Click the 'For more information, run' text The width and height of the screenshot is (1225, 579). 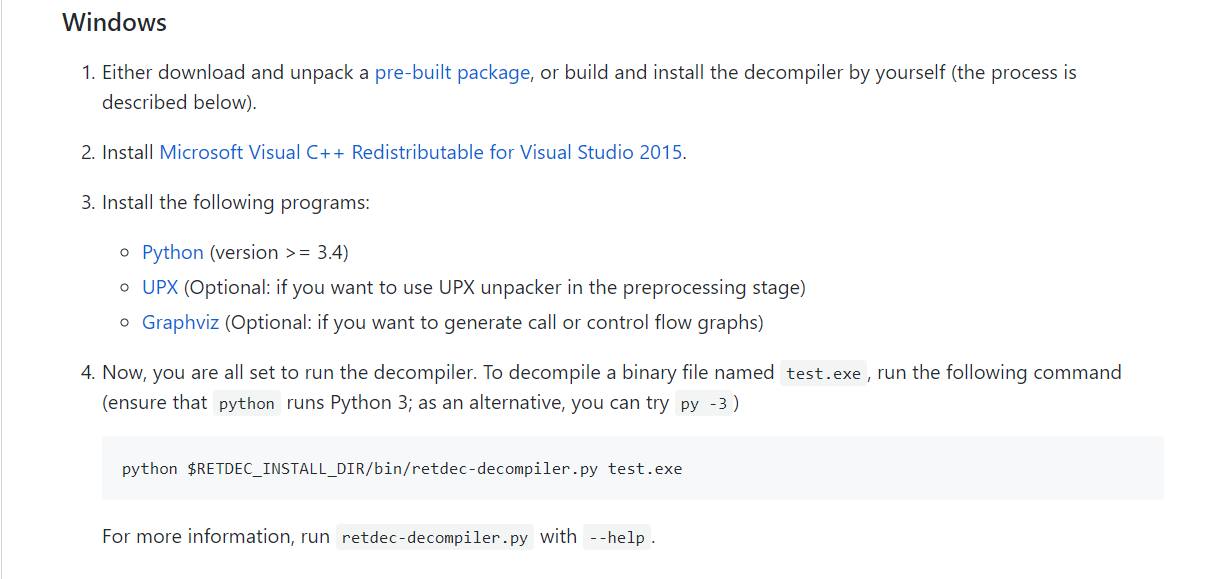[x=215, y=537]
